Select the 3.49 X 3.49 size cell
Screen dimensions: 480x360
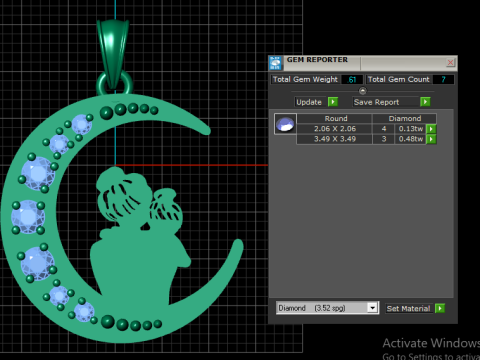(x=335, y=139)
